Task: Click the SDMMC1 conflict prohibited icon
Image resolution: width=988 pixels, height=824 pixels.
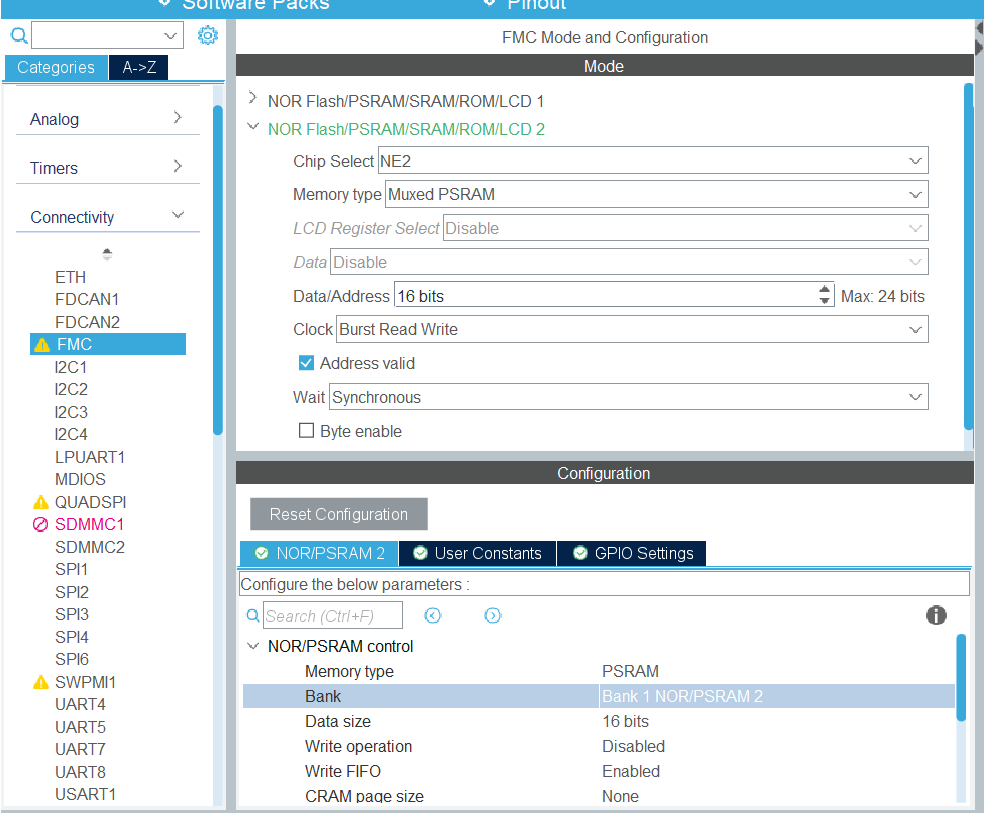Action: (x=40, y=524)
